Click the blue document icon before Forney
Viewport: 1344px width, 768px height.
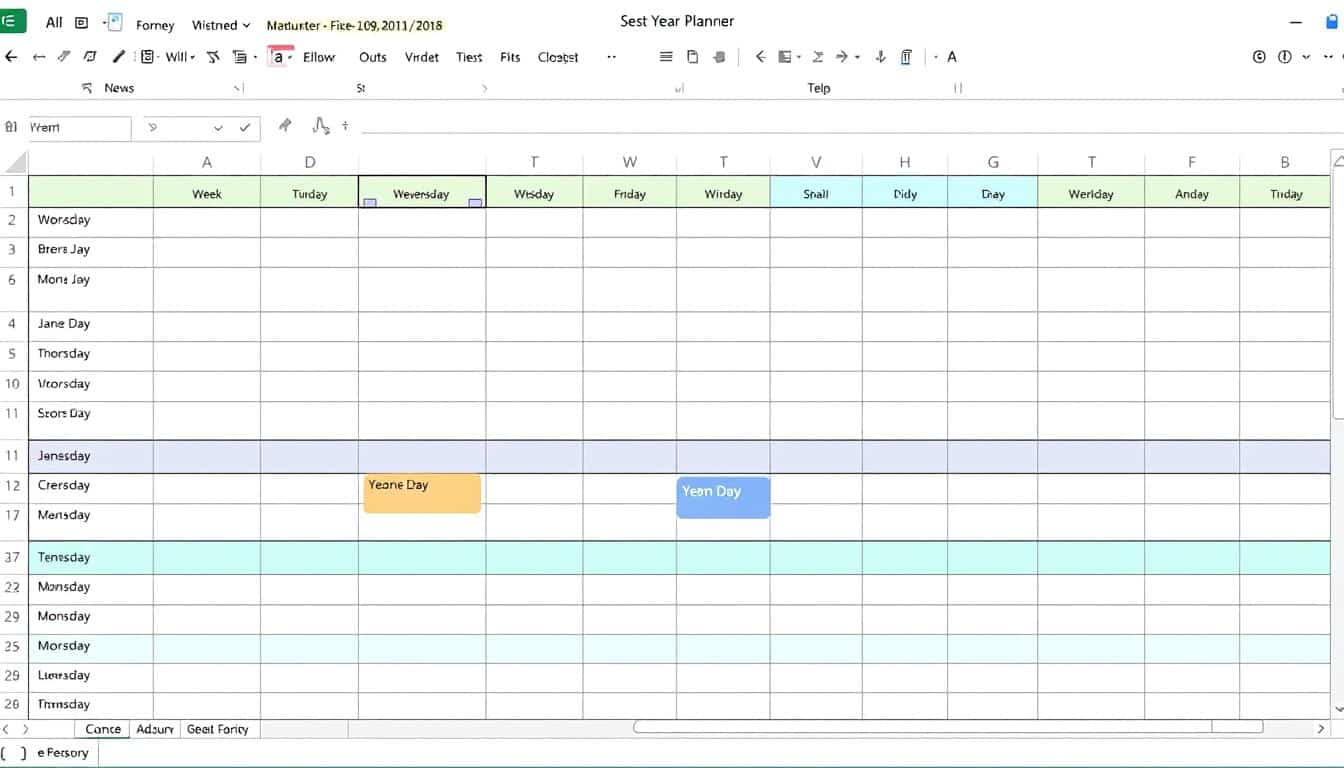tap(114, 23)
